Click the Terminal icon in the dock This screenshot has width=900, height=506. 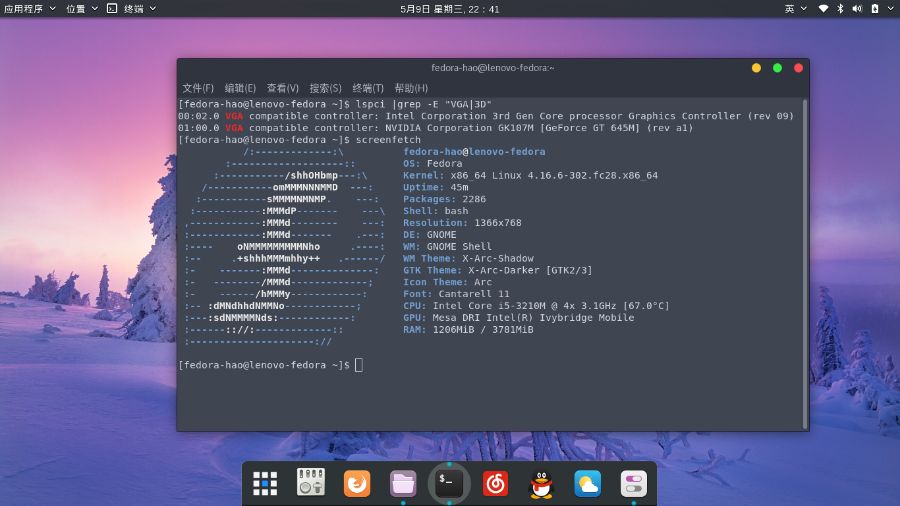pos(449,483)
